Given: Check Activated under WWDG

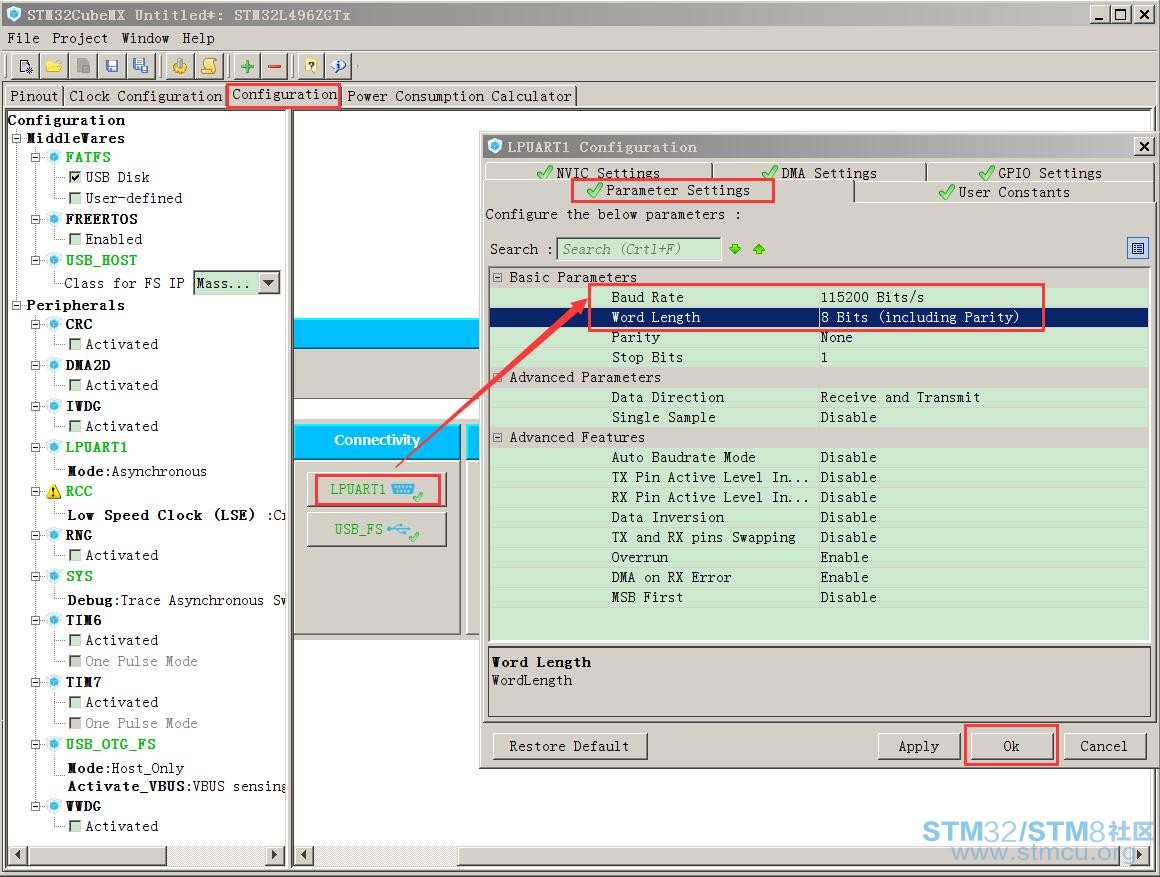Looking at the screenshot, I should 75,826.
